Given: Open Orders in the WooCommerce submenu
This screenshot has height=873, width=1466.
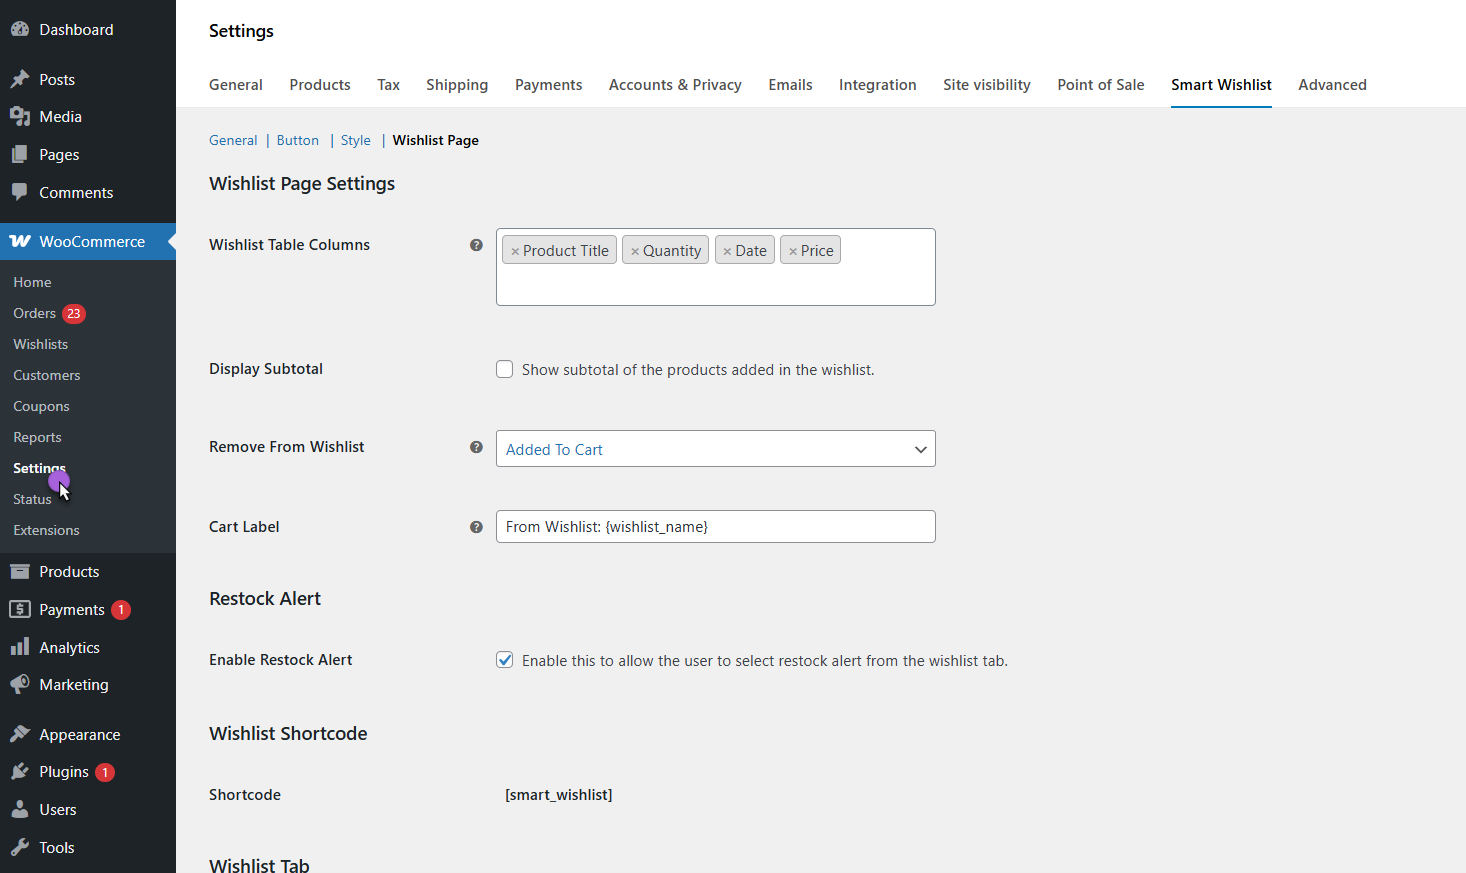Looking at the screenshot, I should pyautogui.click(x=35, y=314).
